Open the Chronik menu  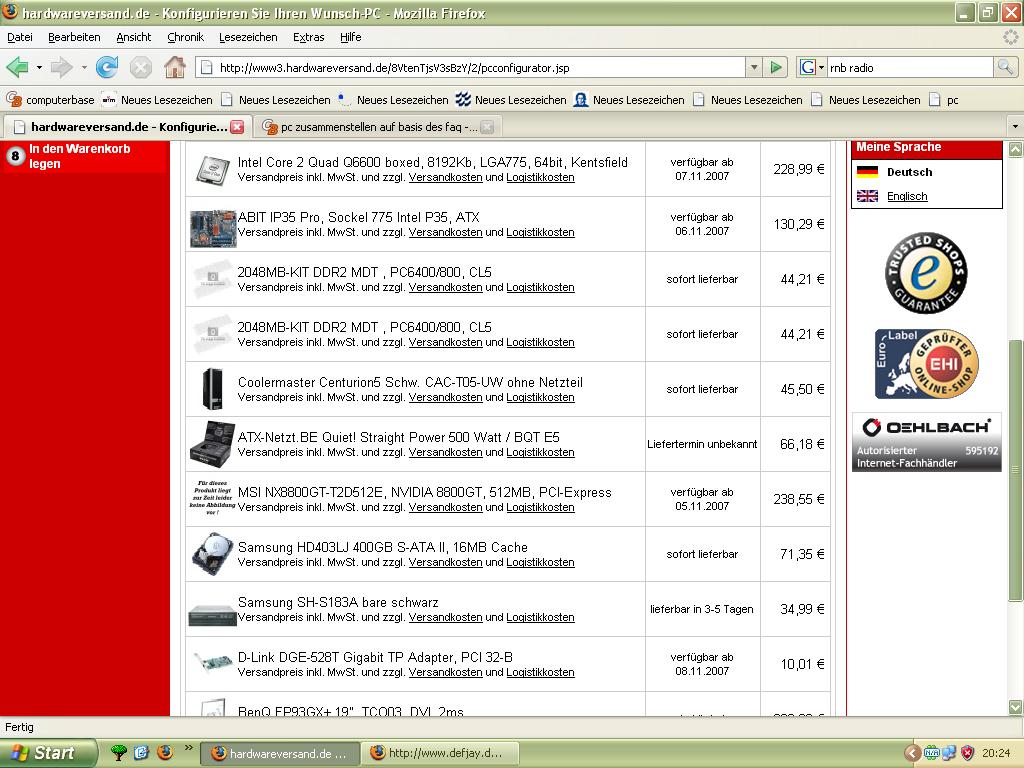coord(185,37)
